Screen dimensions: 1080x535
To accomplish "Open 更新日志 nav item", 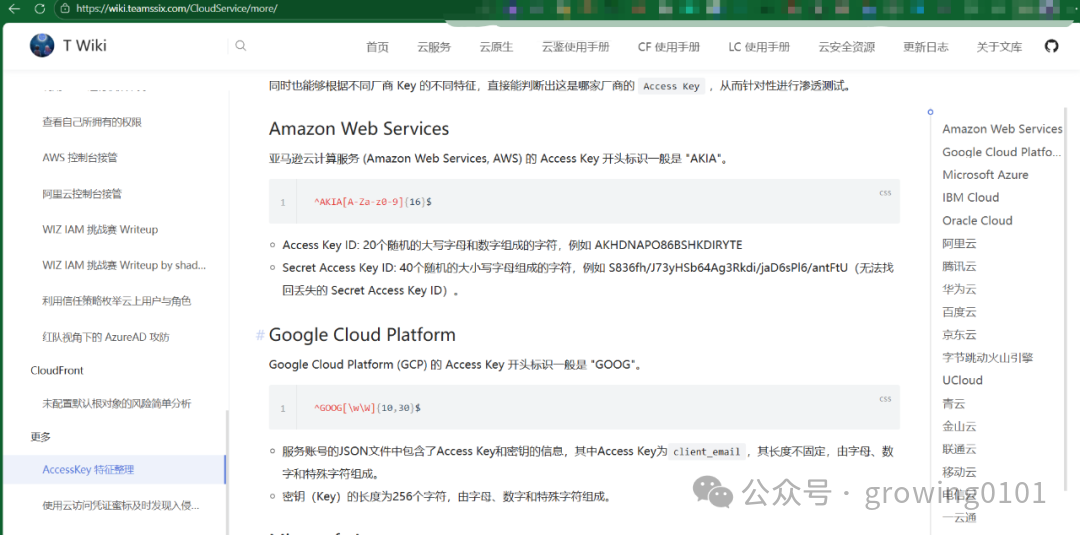I will click(926, 47).
